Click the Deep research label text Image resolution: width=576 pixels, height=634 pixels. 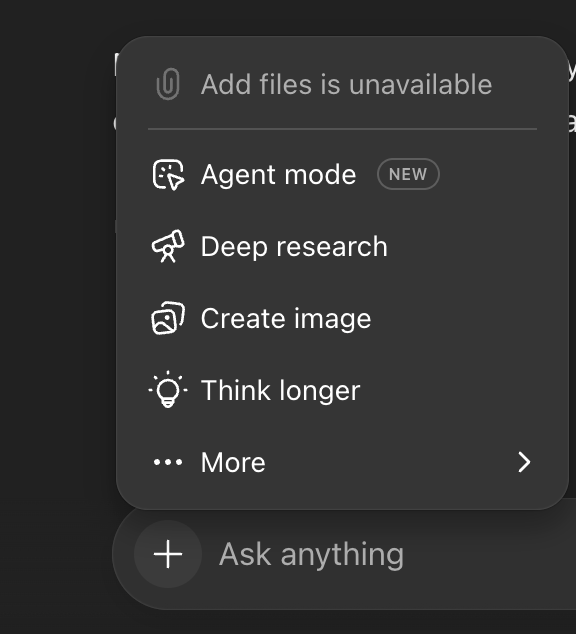[x=294, y=246]
